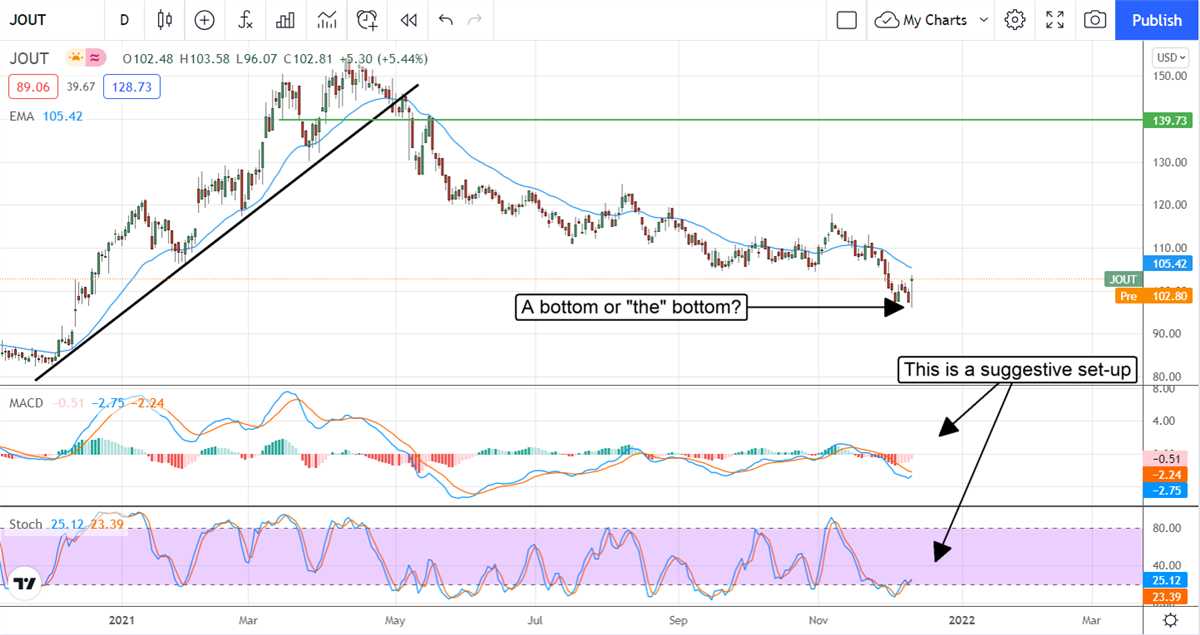Undo the last chart action

point(445,20)
